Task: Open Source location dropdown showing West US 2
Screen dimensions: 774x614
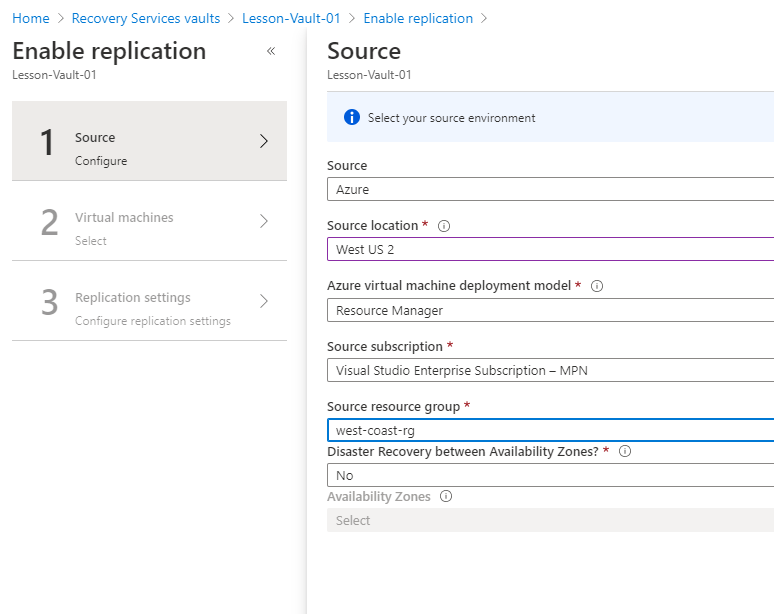Action: pyautogui.click(x=550, y=249)
